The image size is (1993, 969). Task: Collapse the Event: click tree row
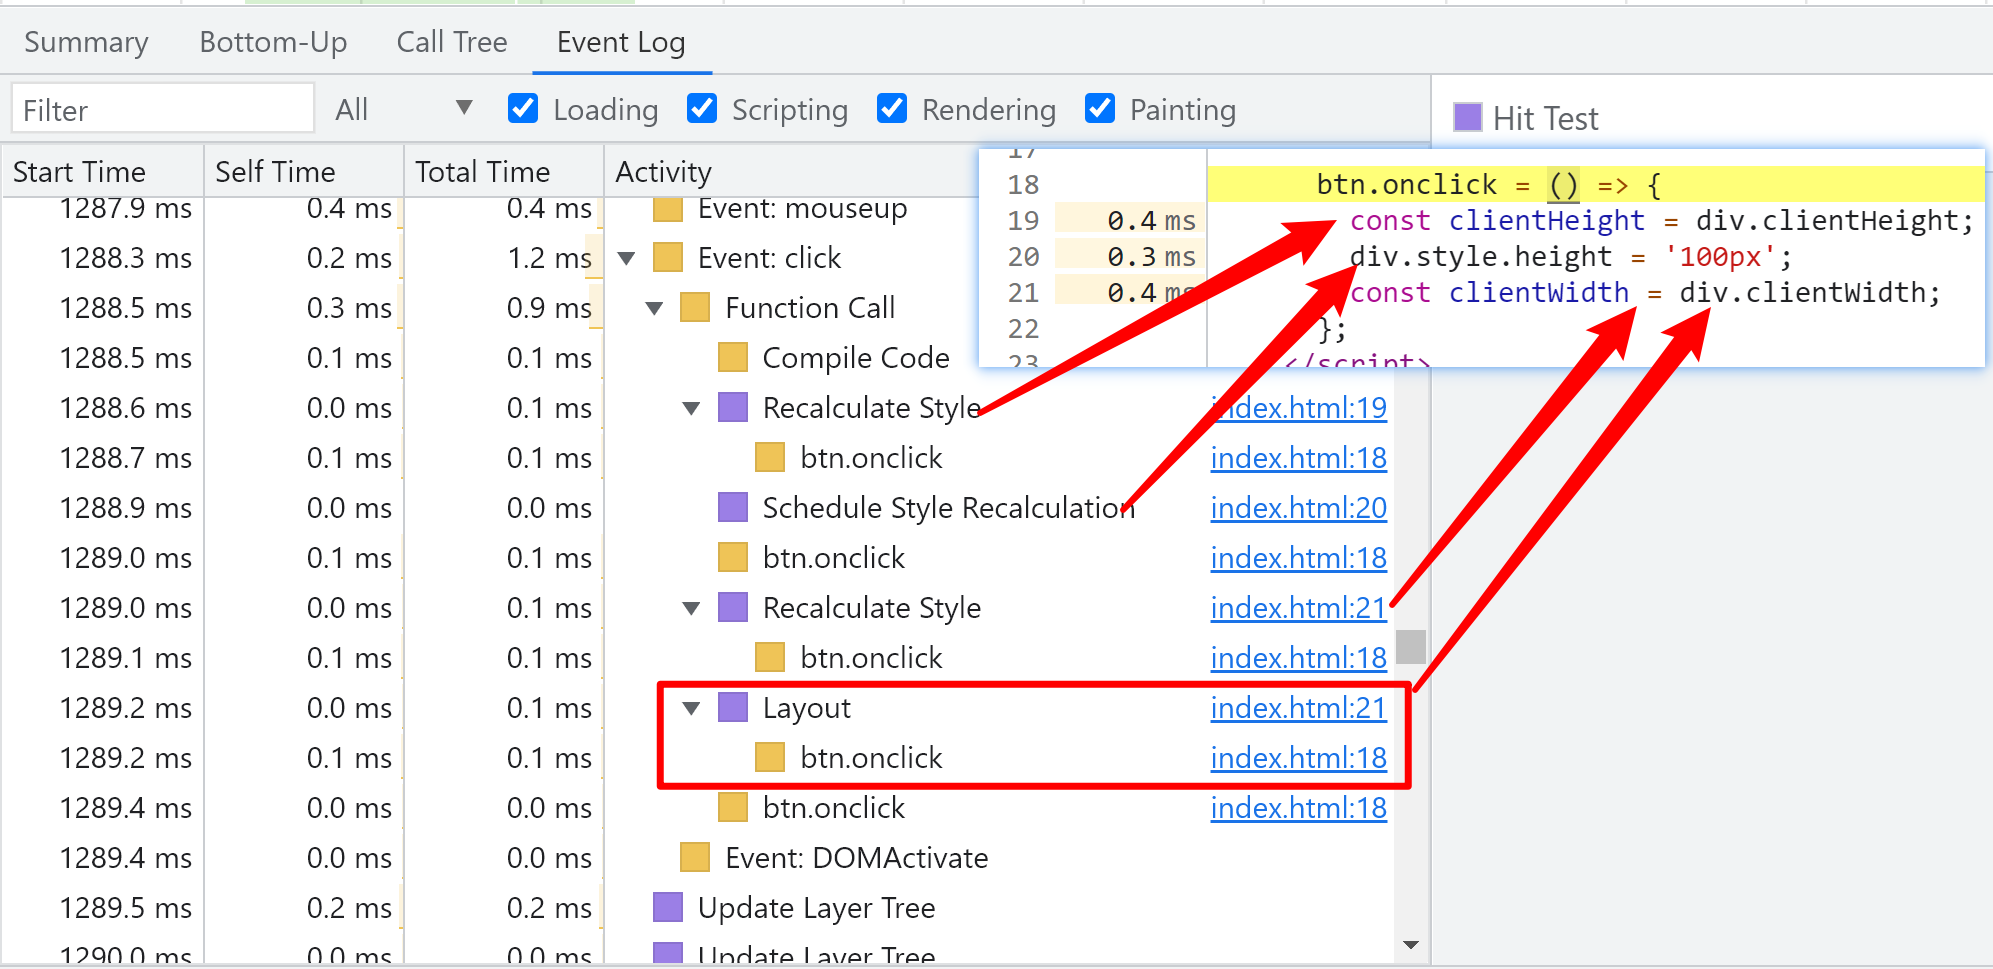[627, 259]
